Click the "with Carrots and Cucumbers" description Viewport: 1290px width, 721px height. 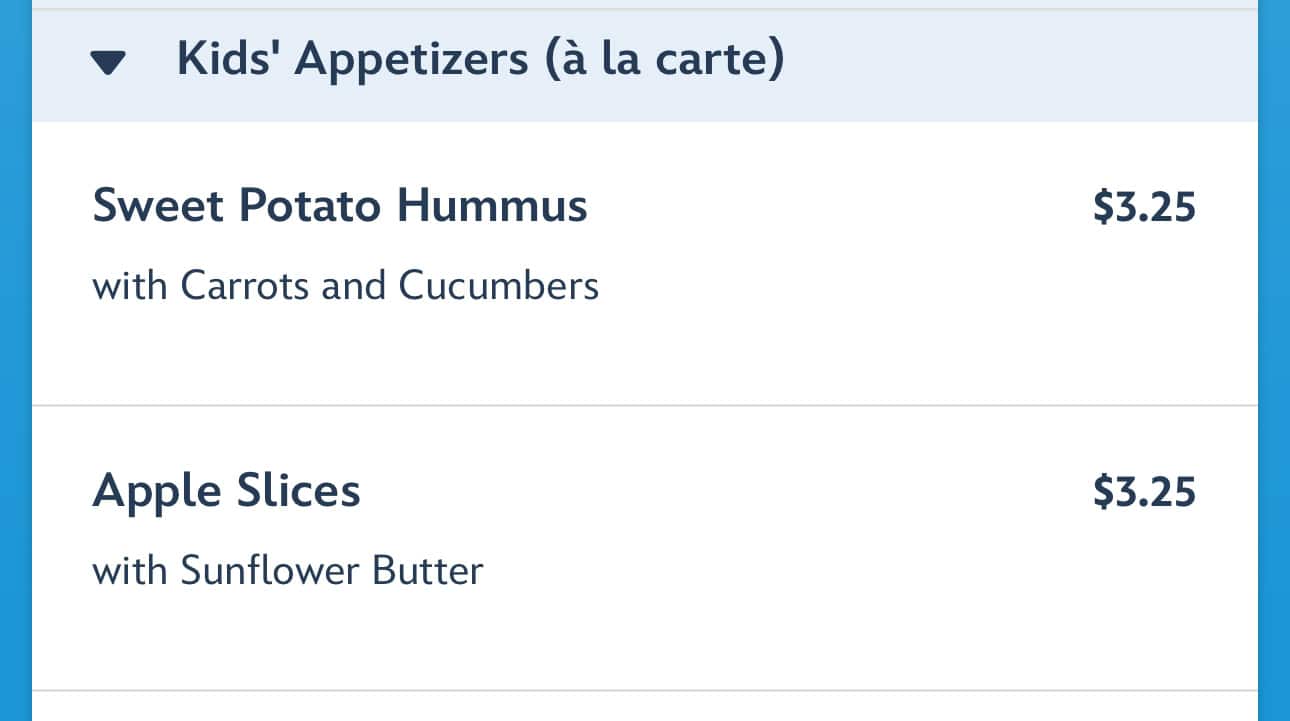(346, 286)
